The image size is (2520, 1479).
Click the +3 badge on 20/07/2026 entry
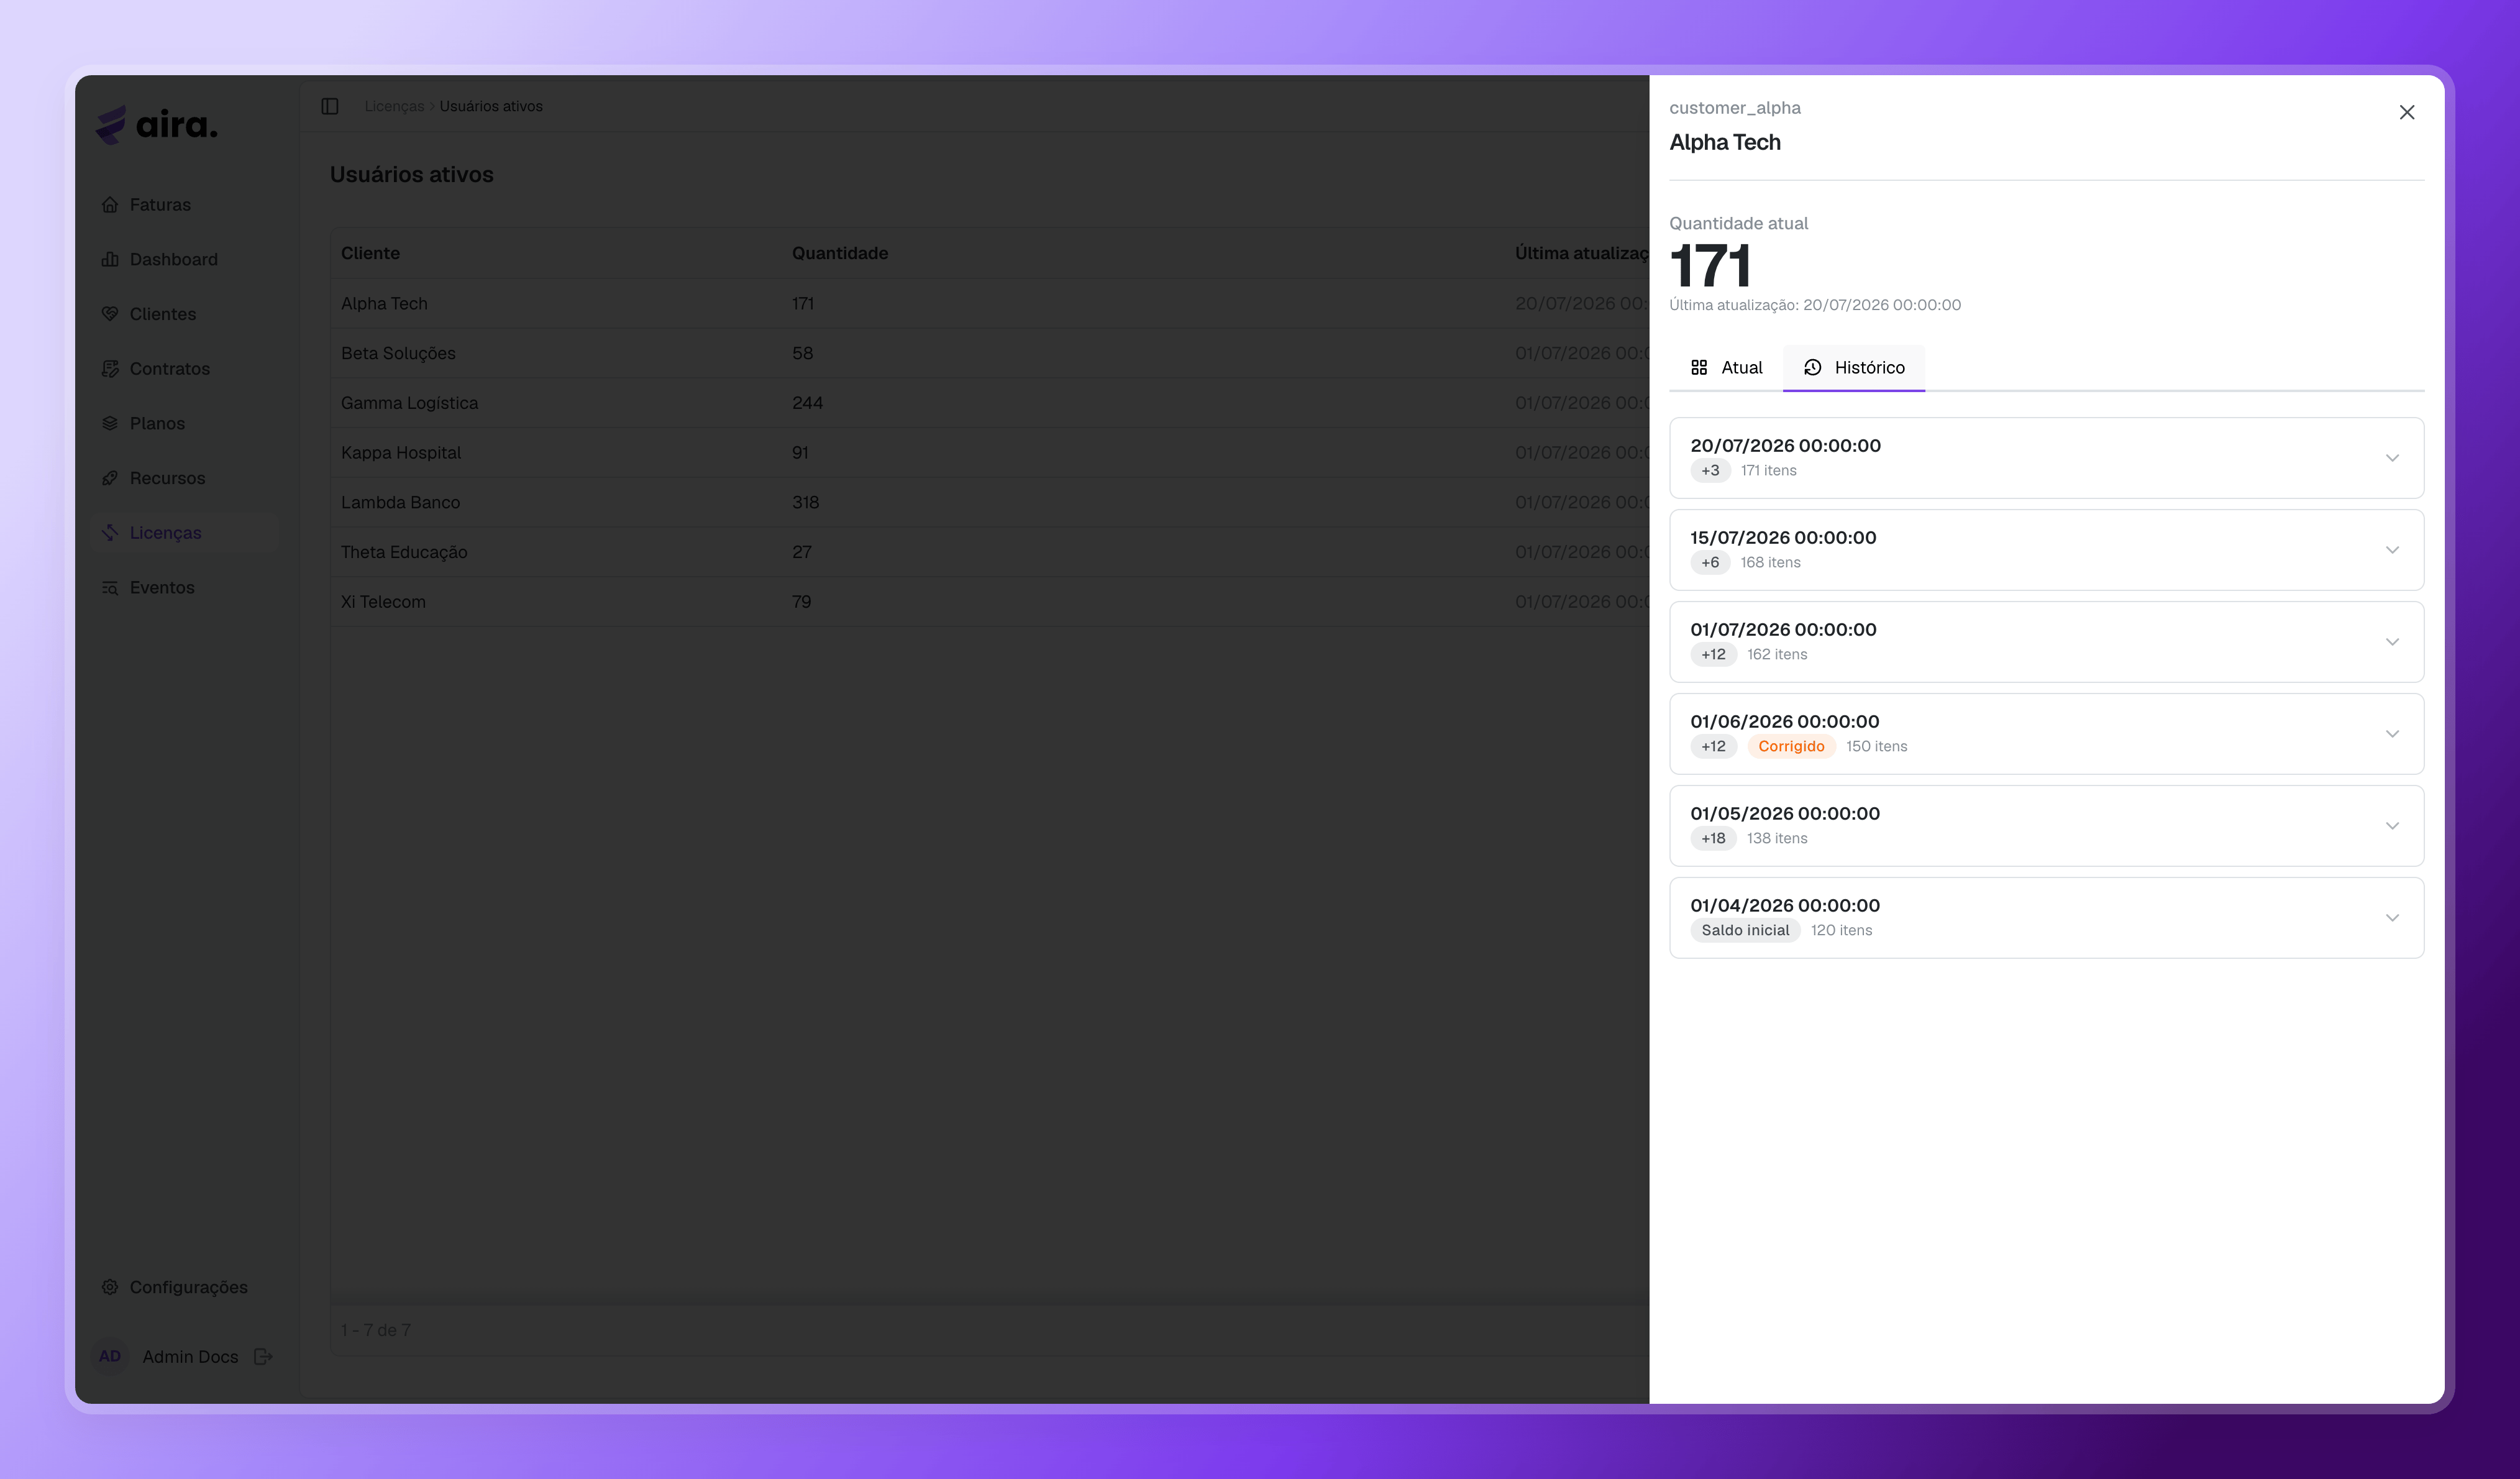click(1710, 470)
